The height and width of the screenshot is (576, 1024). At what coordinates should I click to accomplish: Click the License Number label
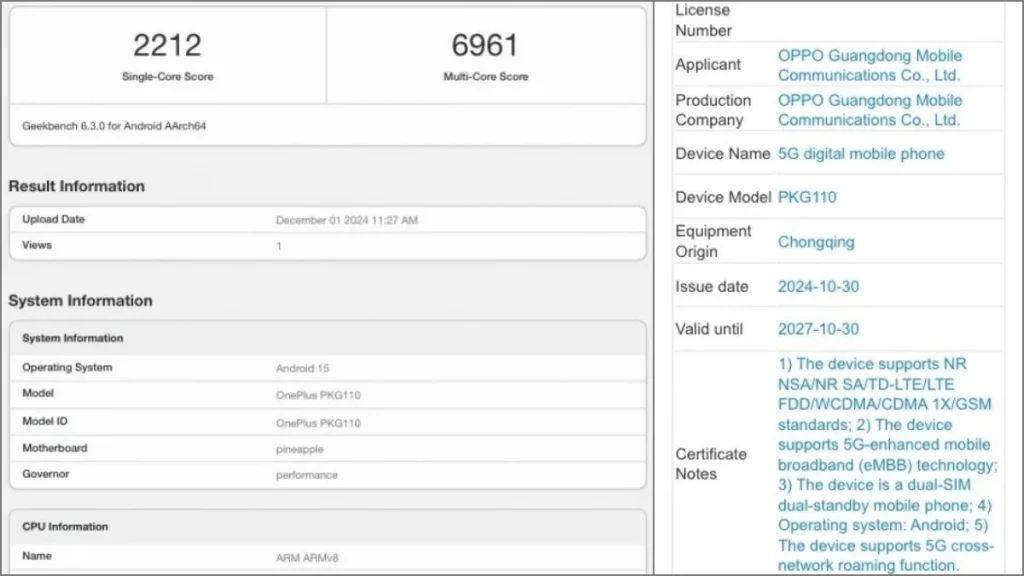[x=703, y=20]
